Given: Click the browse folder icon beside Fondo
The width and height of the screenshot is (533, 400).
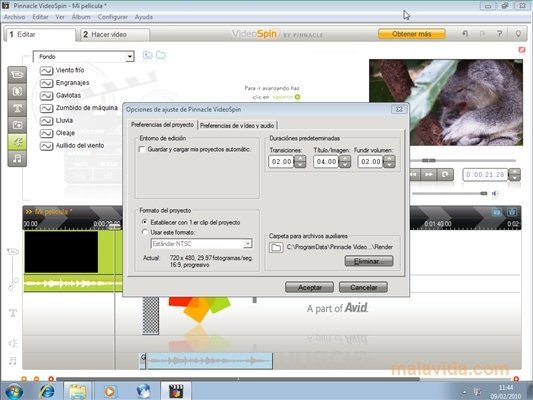Looking at the screenshot, I should [160, 55].
